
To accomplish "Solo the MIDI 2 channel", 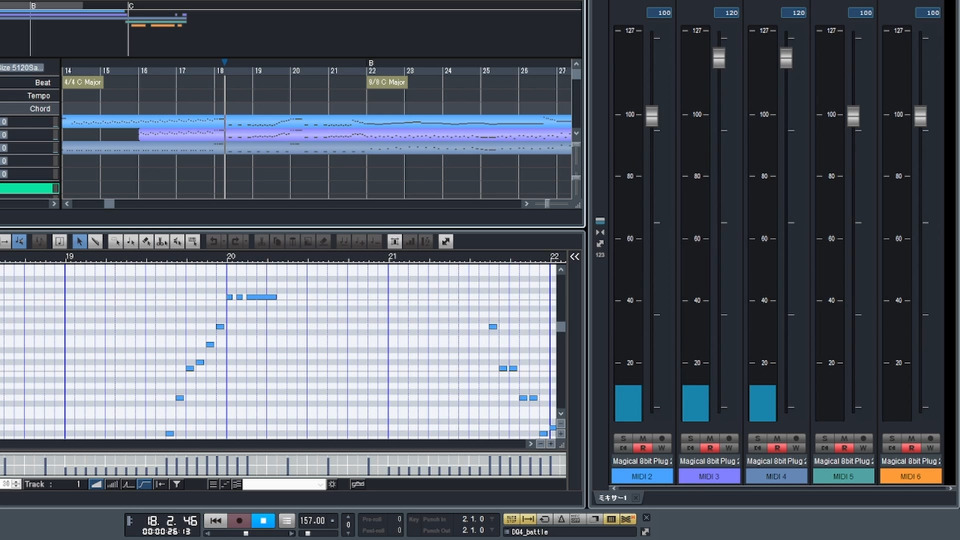I will (623, 438).
